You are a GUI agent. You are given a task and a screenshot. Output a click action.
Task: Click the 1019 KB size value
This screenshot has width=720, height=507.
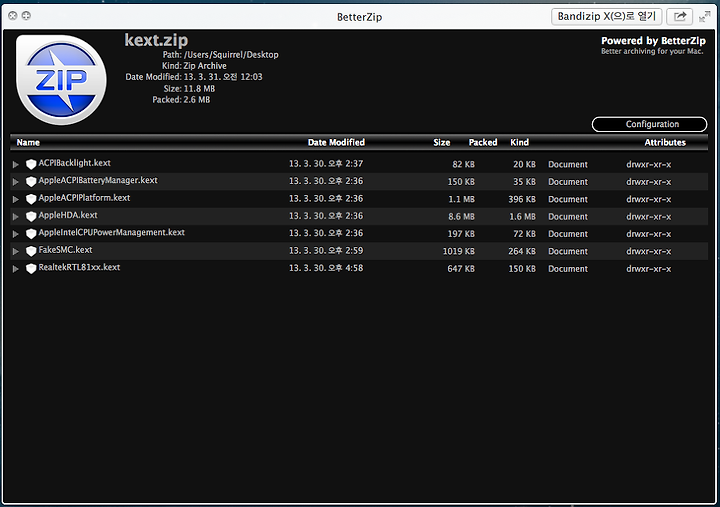(459, 252)
